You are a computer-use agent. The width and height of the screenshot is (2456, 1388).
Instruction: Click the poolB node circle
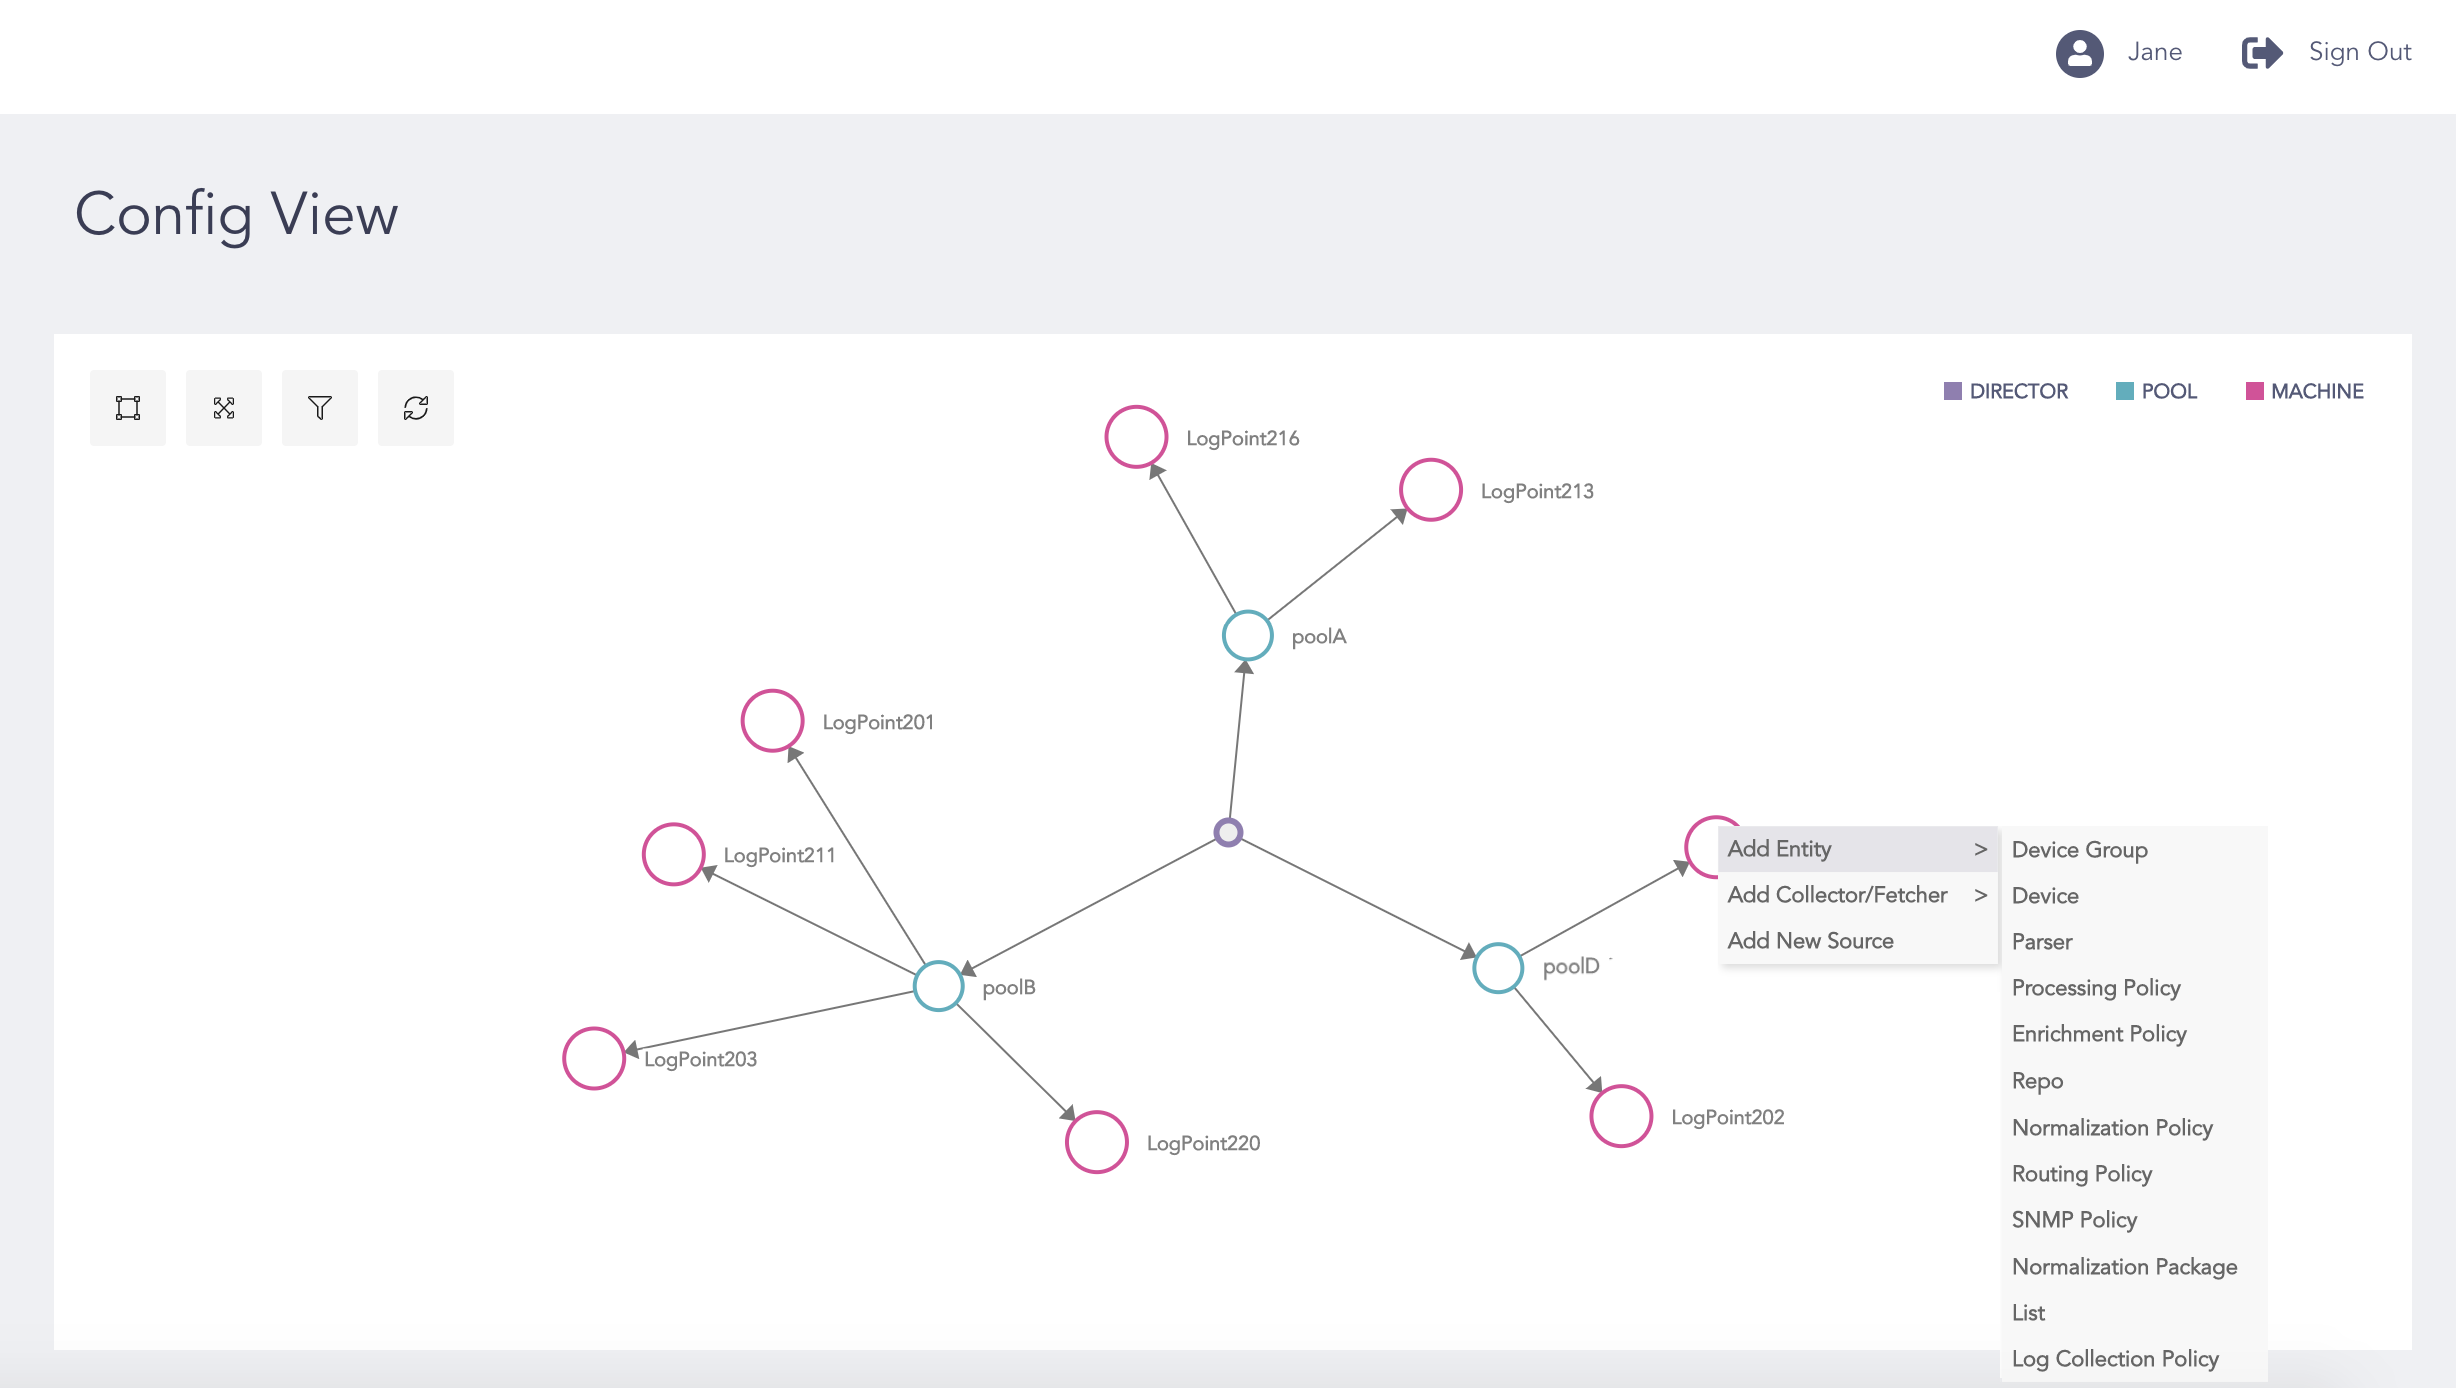coord(938,986)
